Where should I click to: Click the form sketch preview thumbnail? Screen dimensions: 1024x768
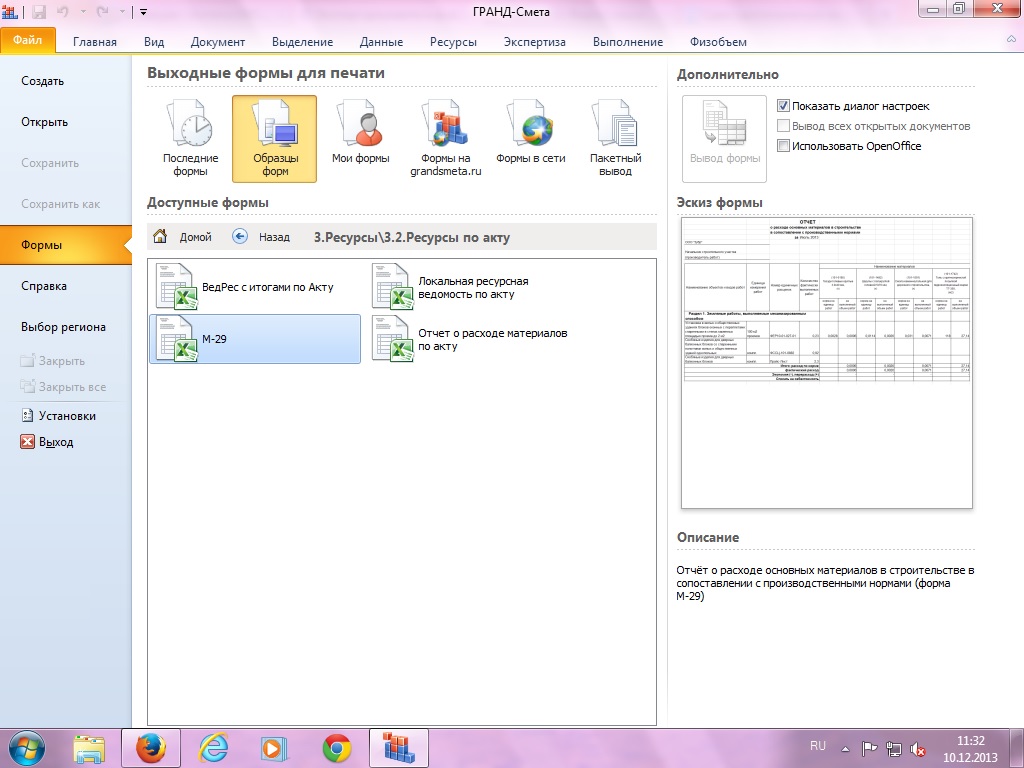825,362
